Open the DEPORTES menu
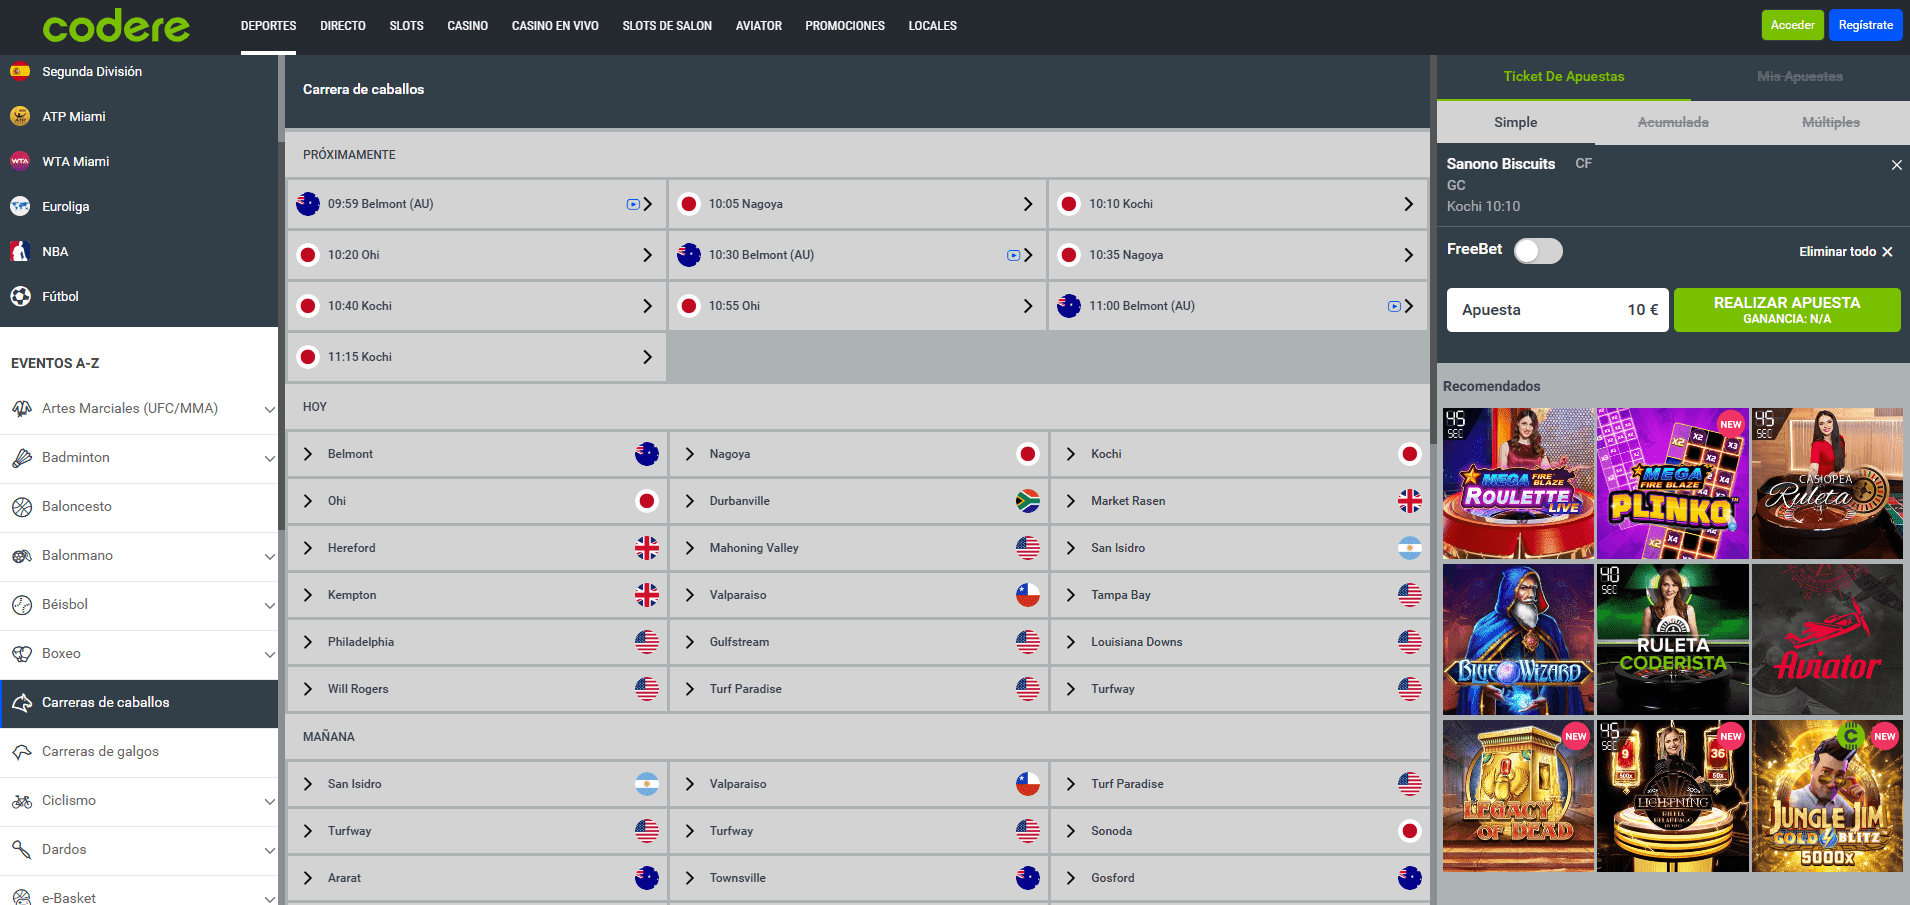This screenshot has width=1910, height=905. [268, 26]
